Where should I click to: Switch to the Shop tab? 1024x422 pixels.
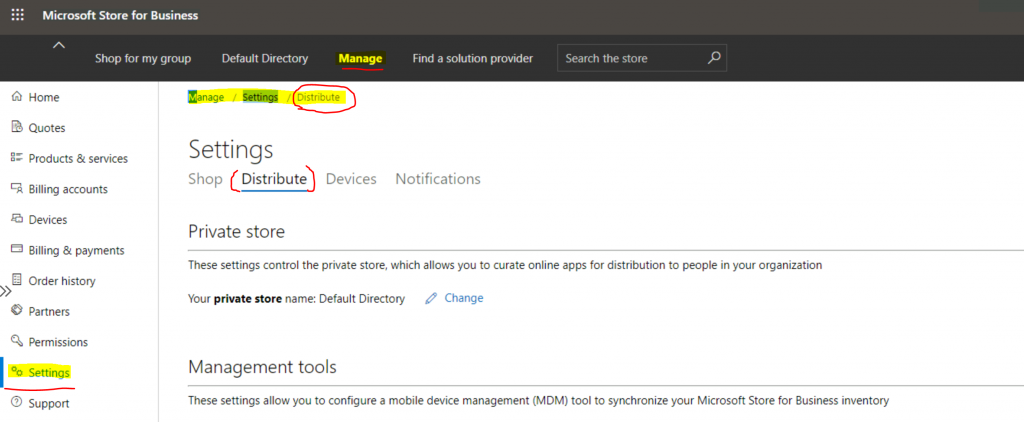point(205,179)
